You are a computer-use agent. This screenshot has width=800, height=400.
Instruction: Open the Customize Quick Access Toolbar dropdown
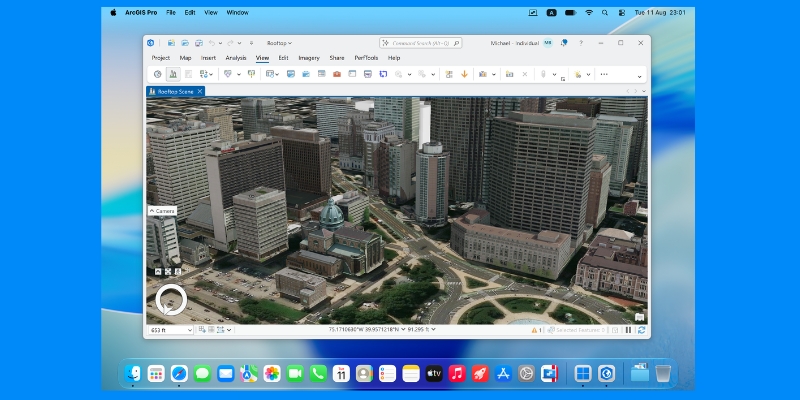[x=251, y=43]
